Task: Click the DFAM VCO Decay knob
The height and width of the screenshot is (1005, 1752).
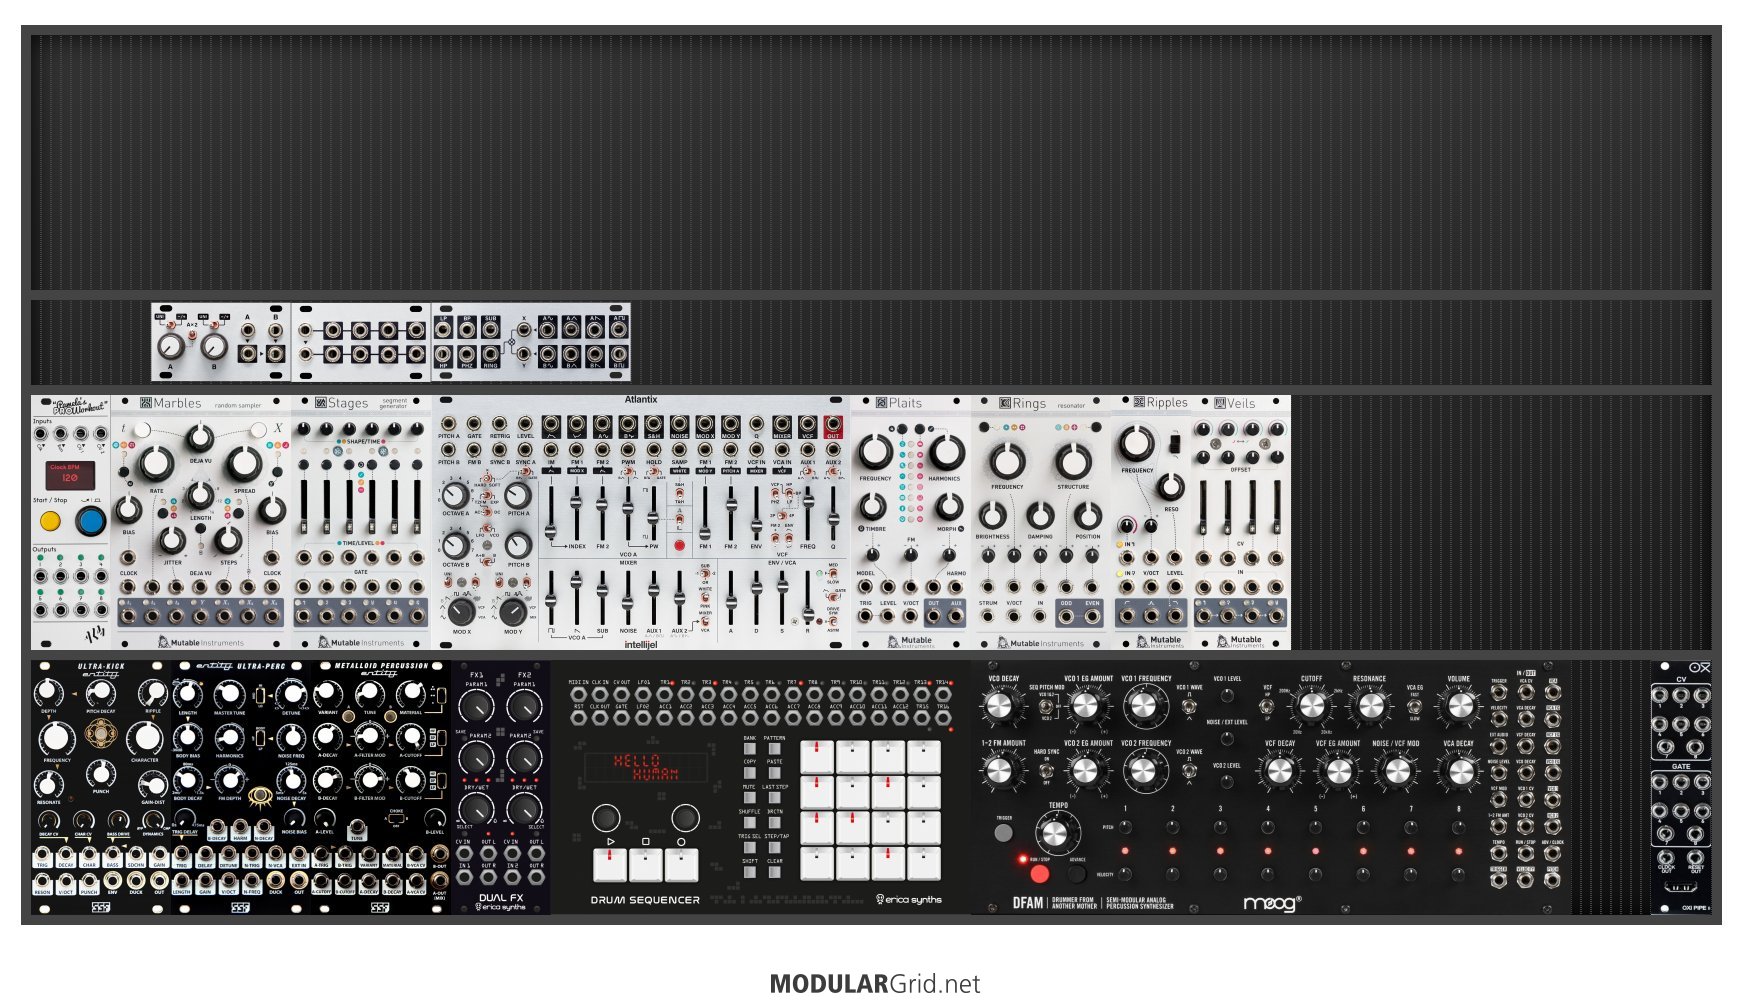Action: coord(1000,706)
